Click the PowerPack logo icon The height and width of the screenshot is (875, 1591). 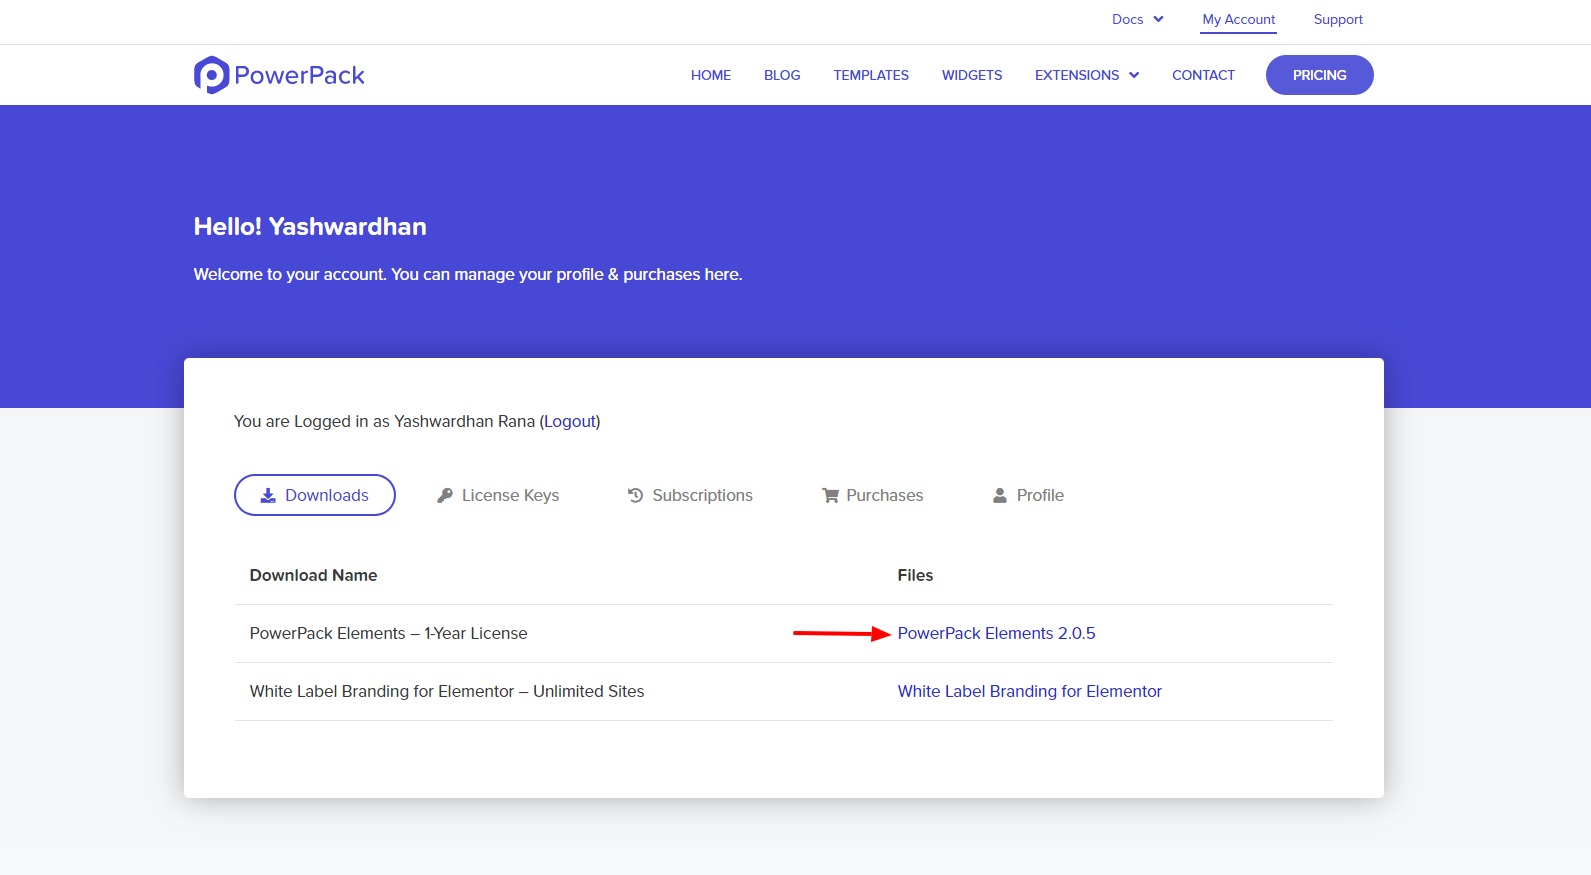click(x=211, y=75)
